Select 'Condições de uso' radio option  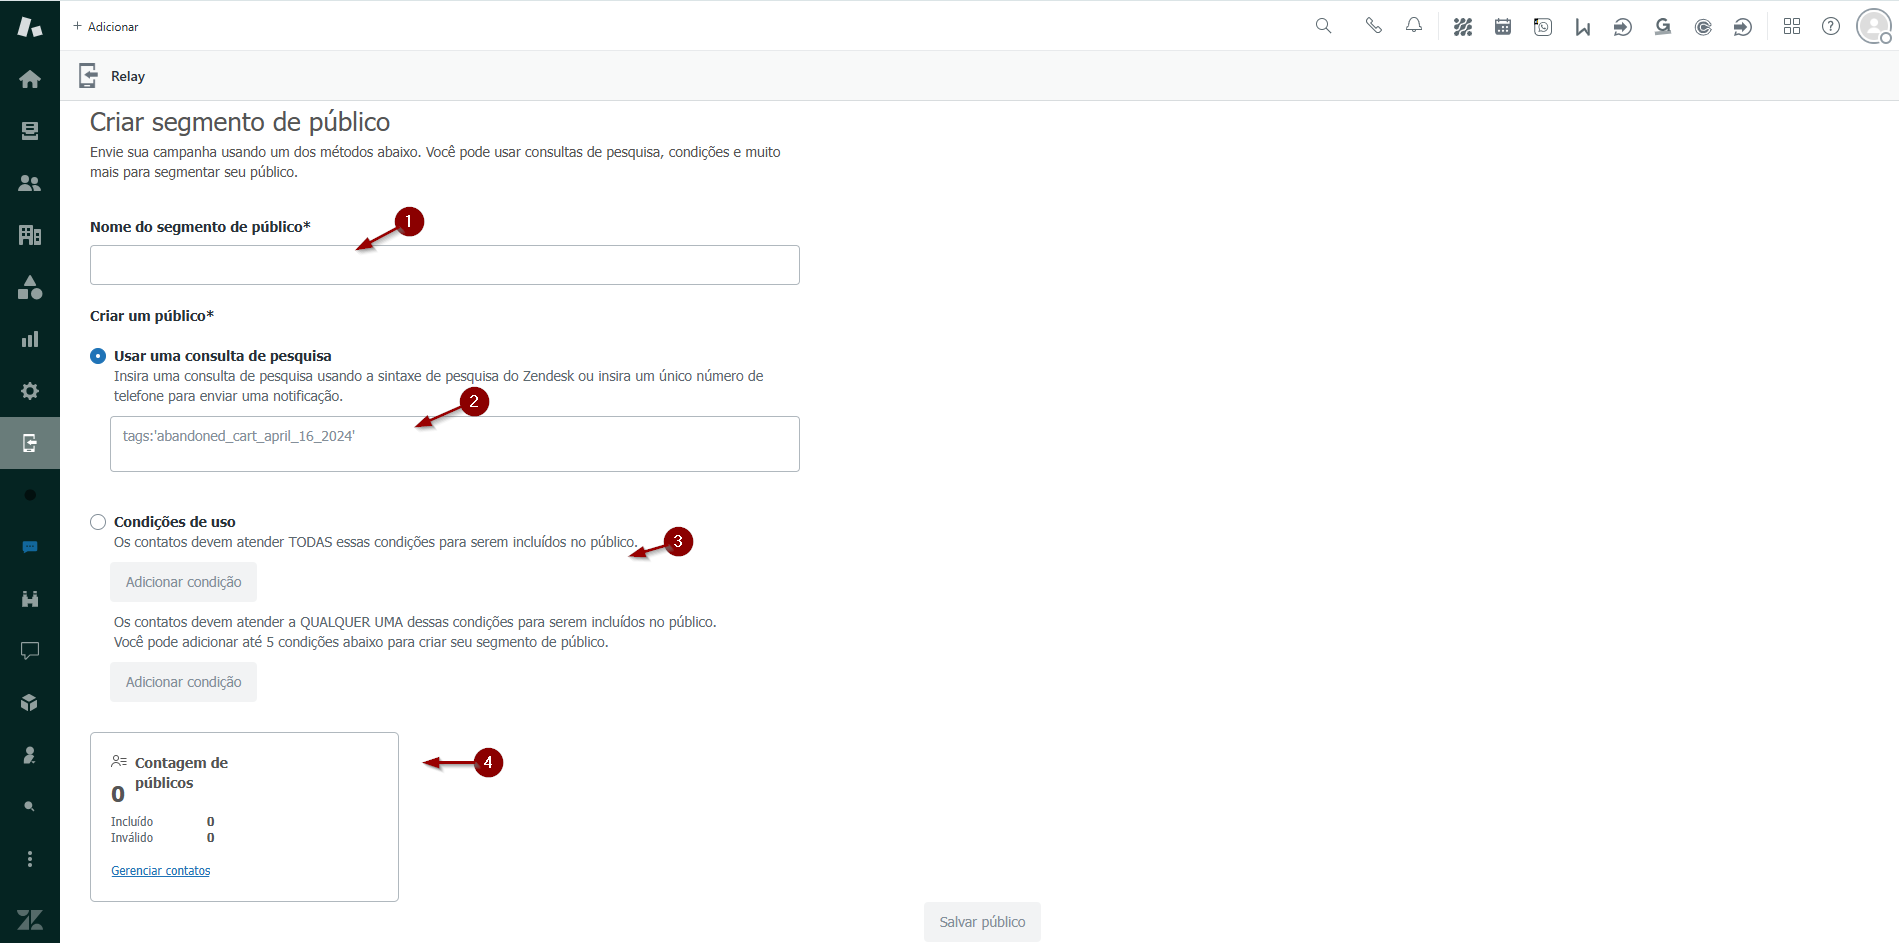pos(98,522)
